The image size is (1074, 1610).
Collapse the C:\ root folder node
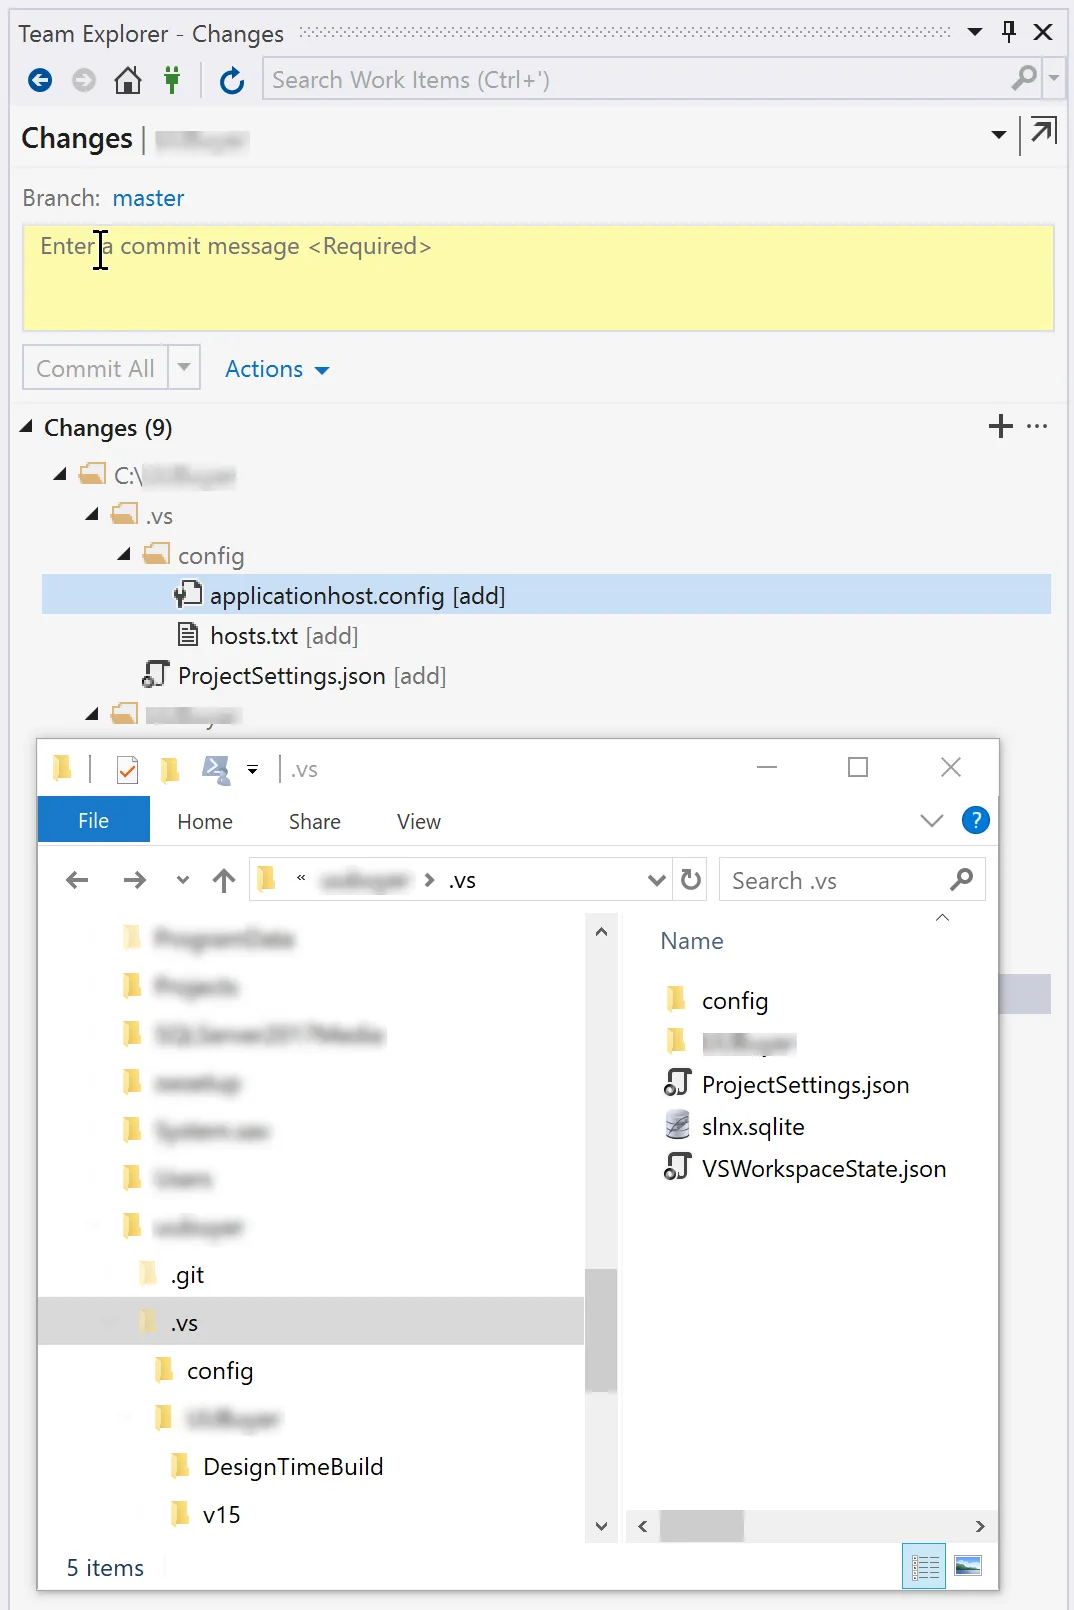[60, 475]
